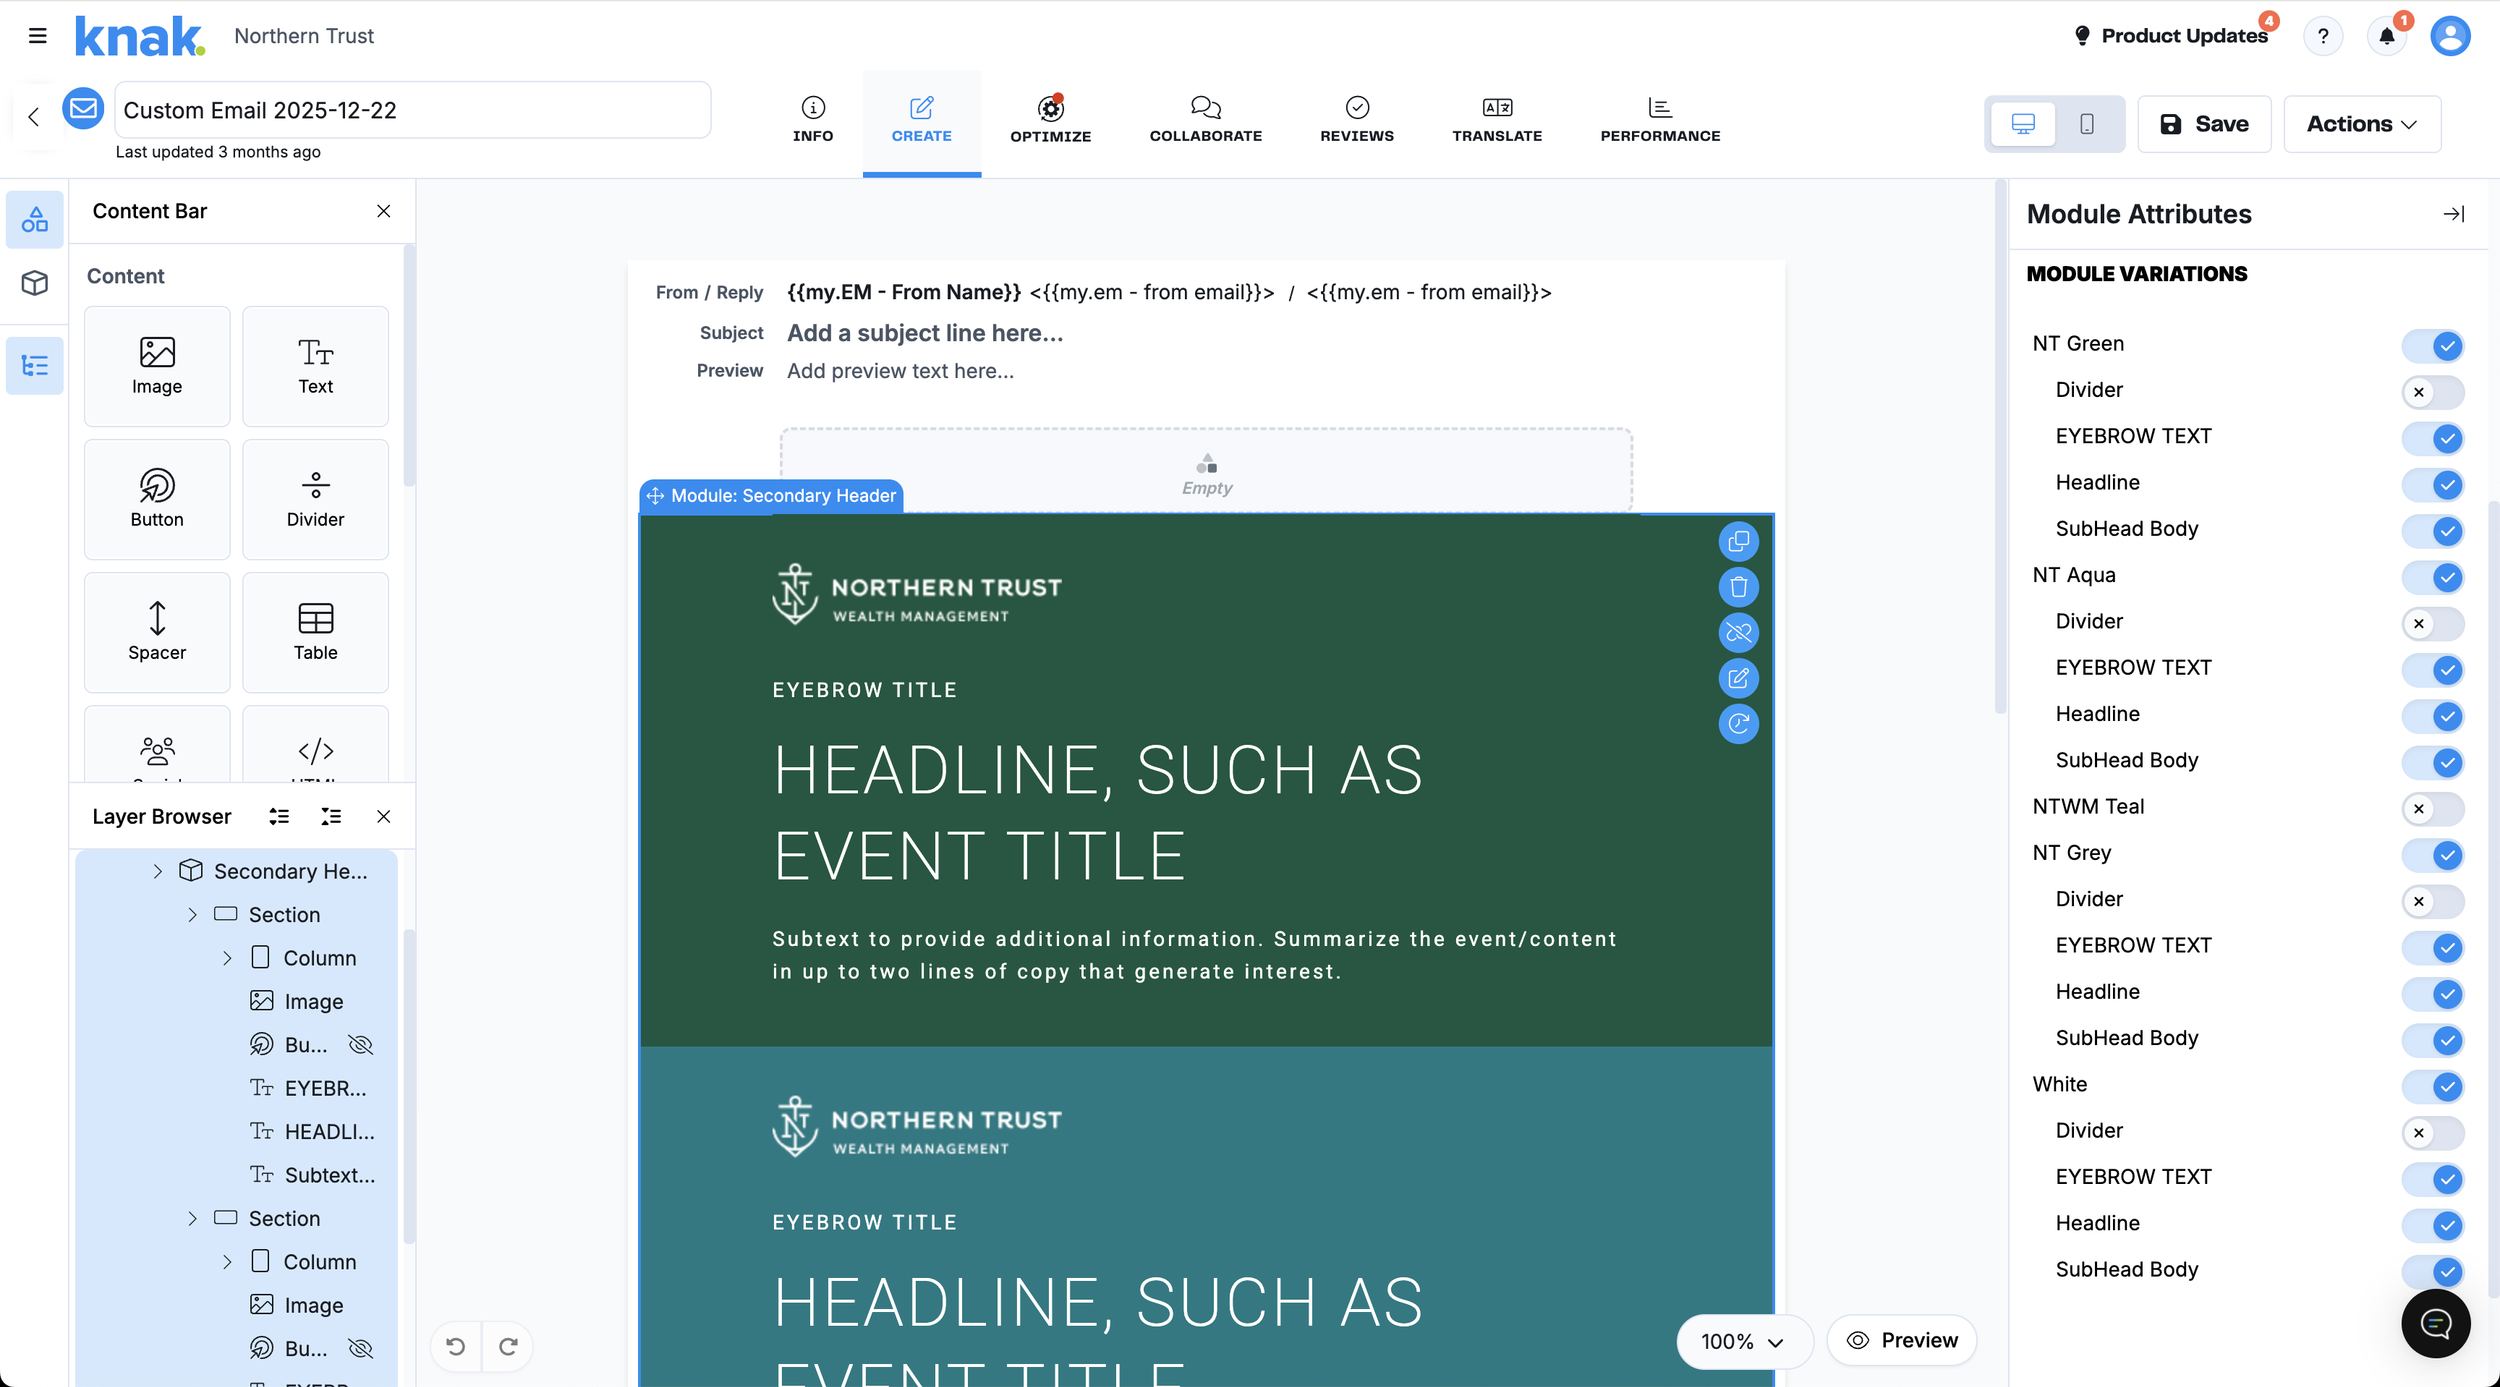Select the Module: Secondary Header label
The image size is (2500, 1387).
(771, 496)
